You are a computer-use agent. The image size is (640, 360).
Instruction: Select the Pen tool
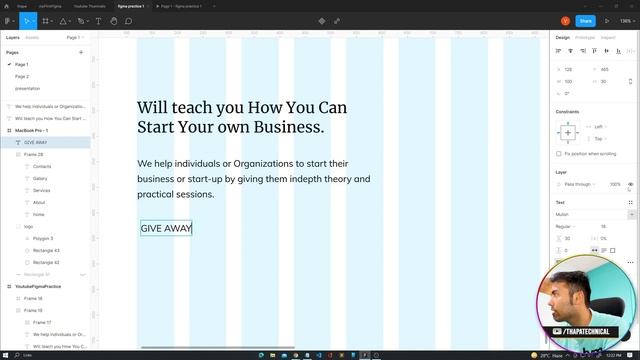click(x=81, y=21)
